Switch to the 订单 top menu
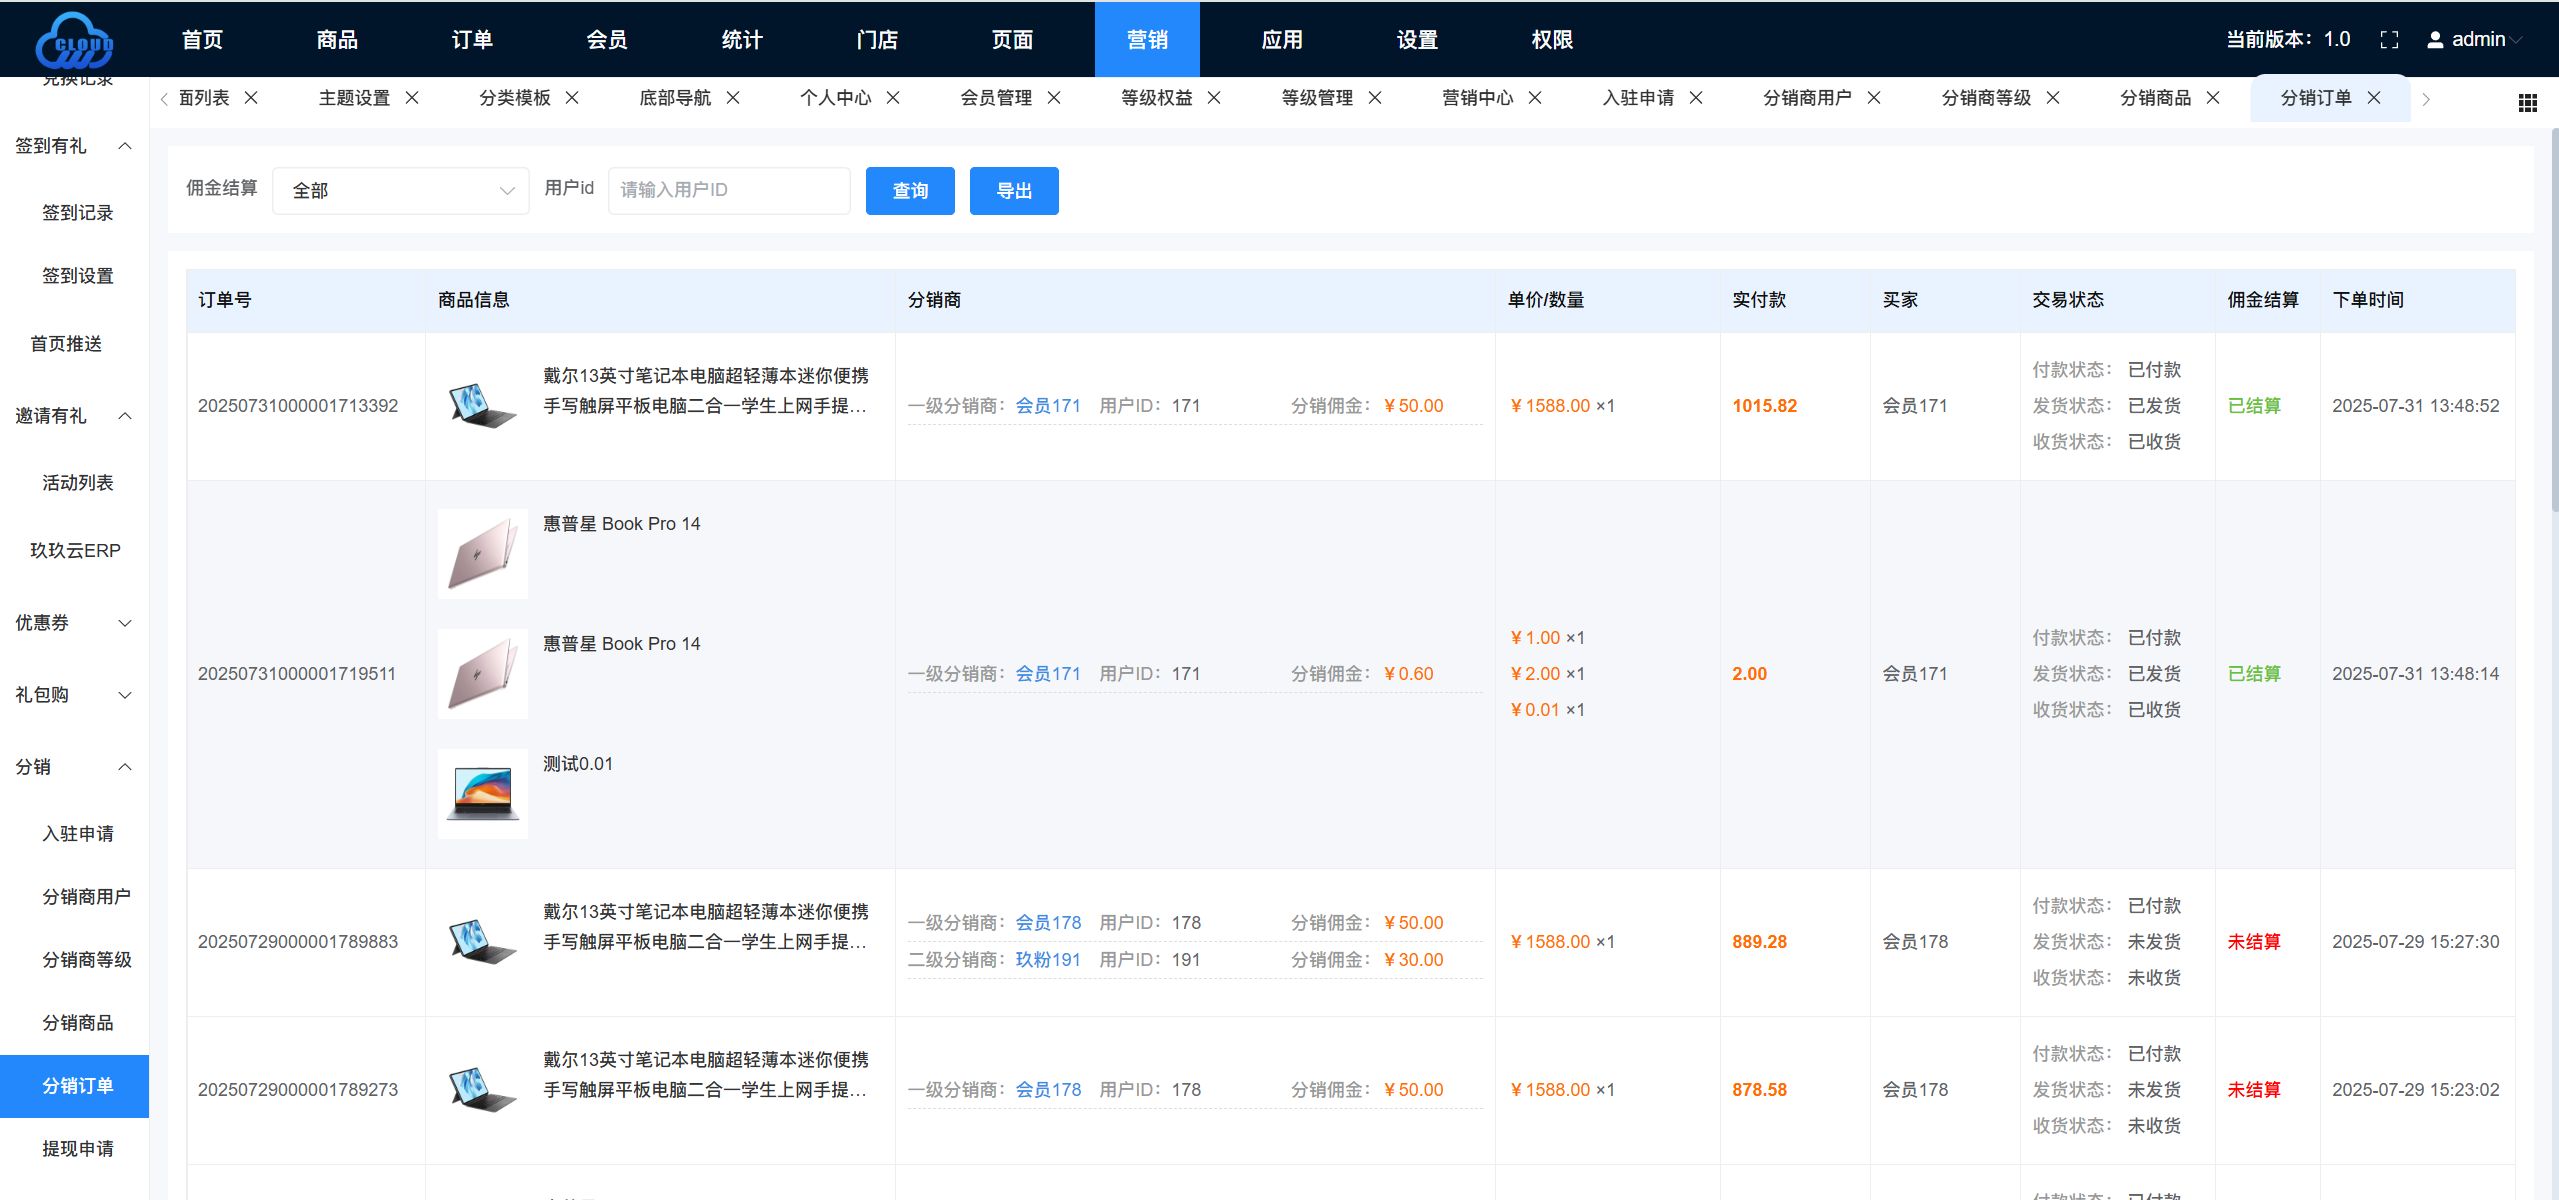 471,40
